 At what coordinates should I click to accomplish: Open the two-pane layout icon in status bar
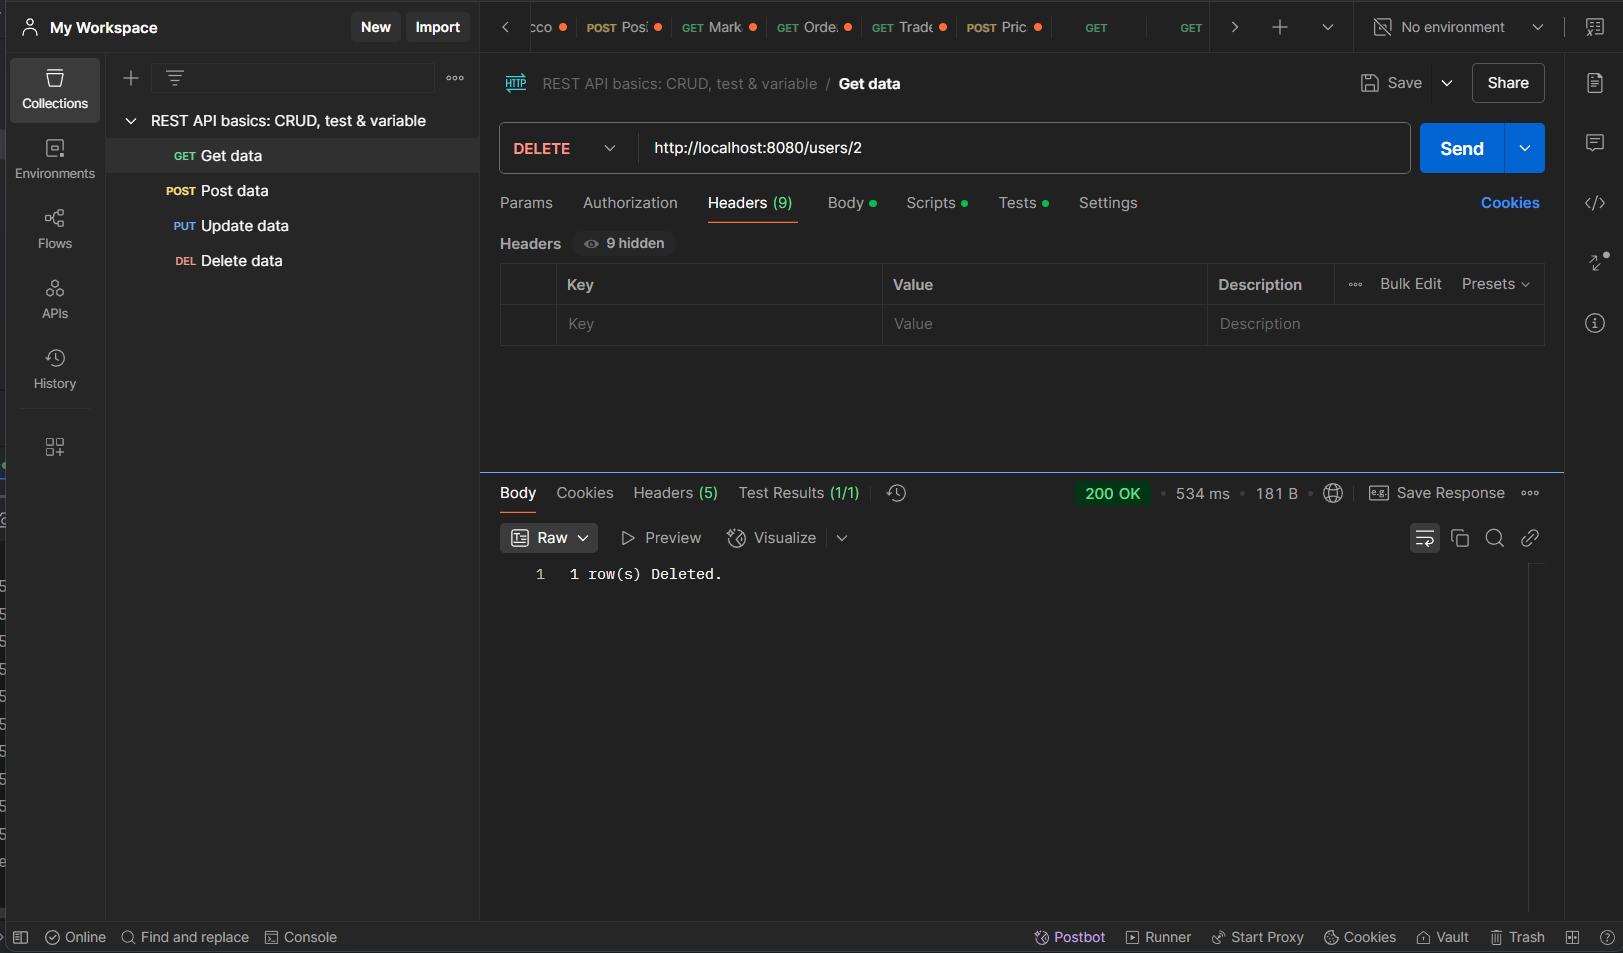coord(1572,937)
